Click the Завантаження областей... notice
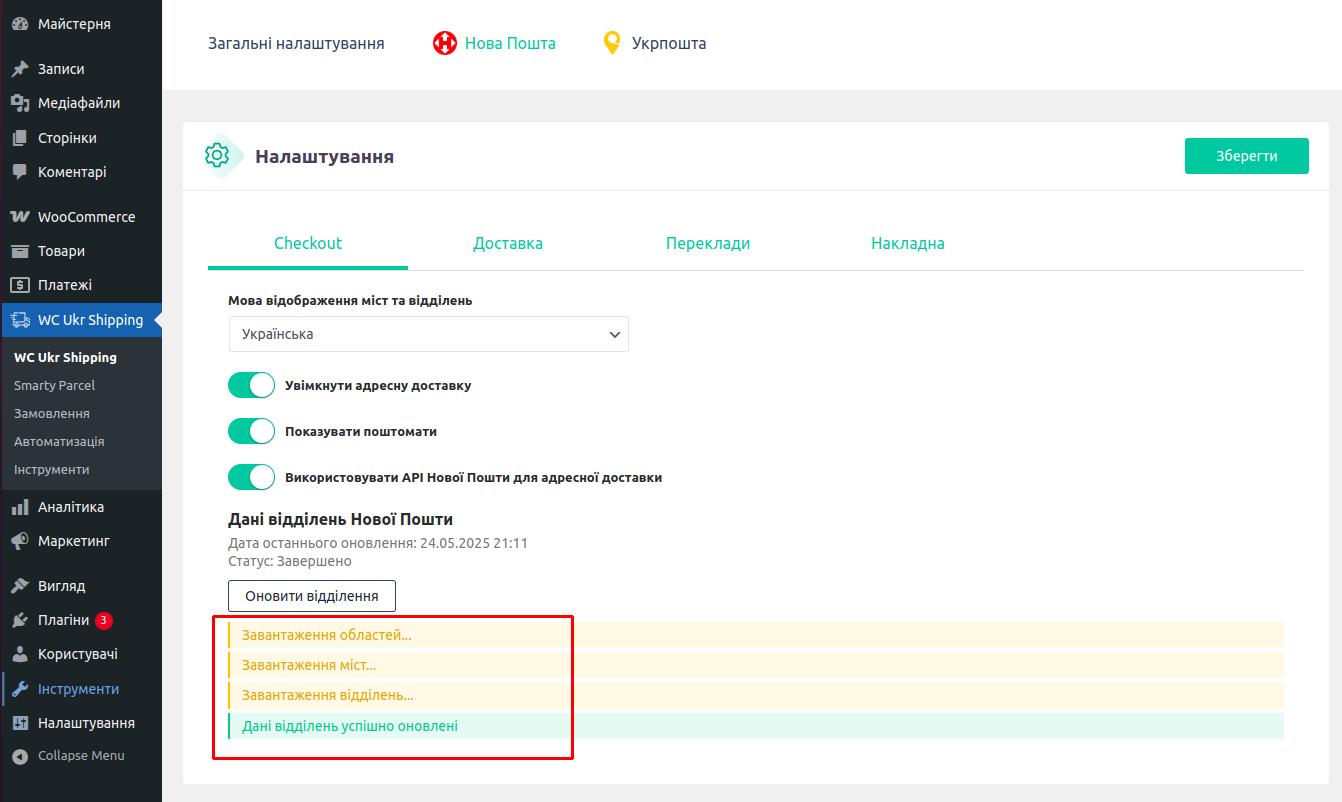The height and width of the screenshot is (802, 1342). coord(755,635)
